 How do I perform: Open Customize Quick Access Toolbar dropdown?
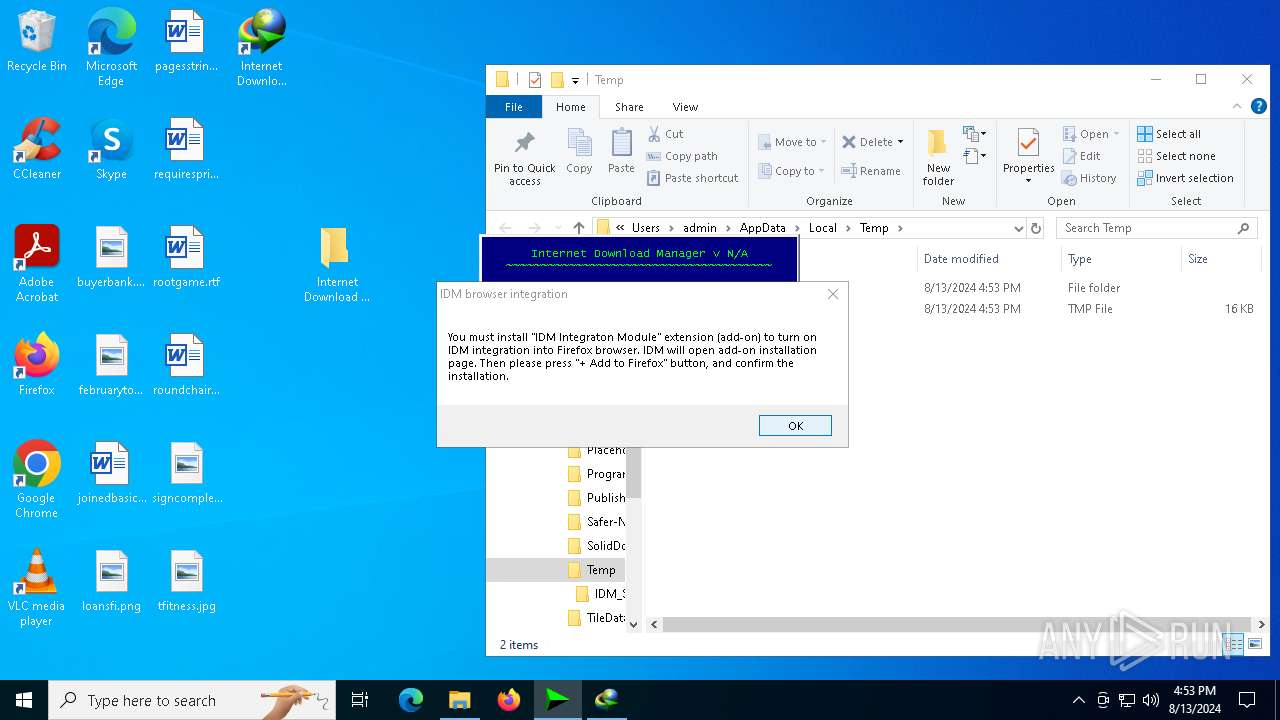[575, 80]
